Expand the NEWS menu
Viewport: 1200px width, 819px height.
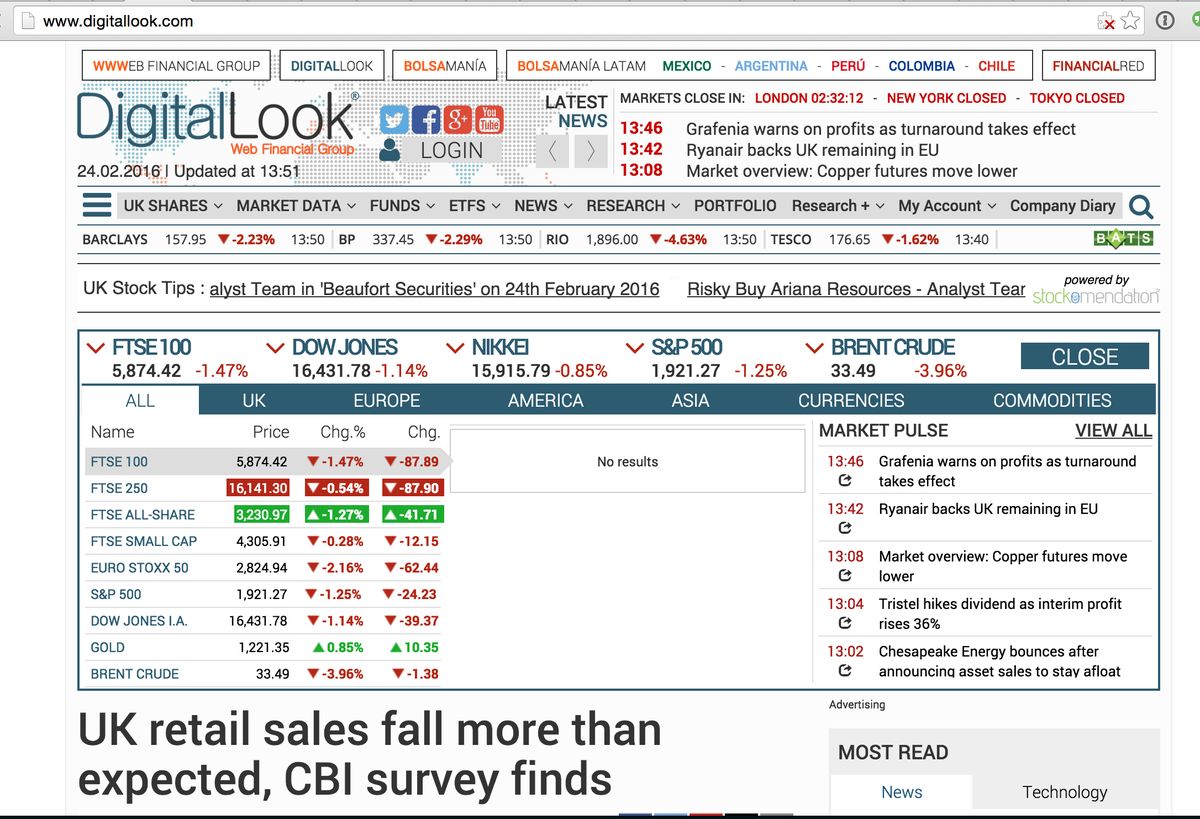coord(543,205)
